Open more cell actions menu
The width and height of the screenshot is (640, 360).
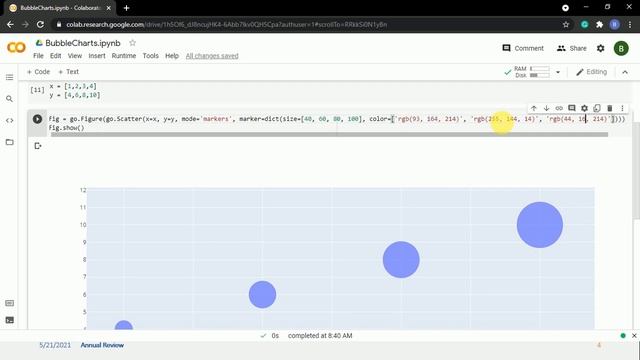point(622,108)
